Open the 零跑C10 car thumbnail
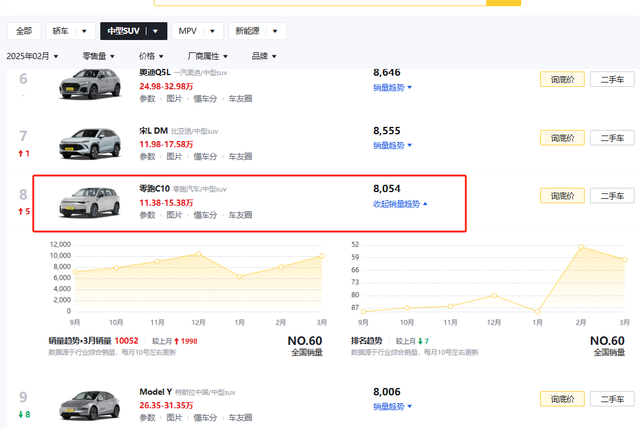The width and height of the screenshot is (640, 428). (x=90, y=202)
